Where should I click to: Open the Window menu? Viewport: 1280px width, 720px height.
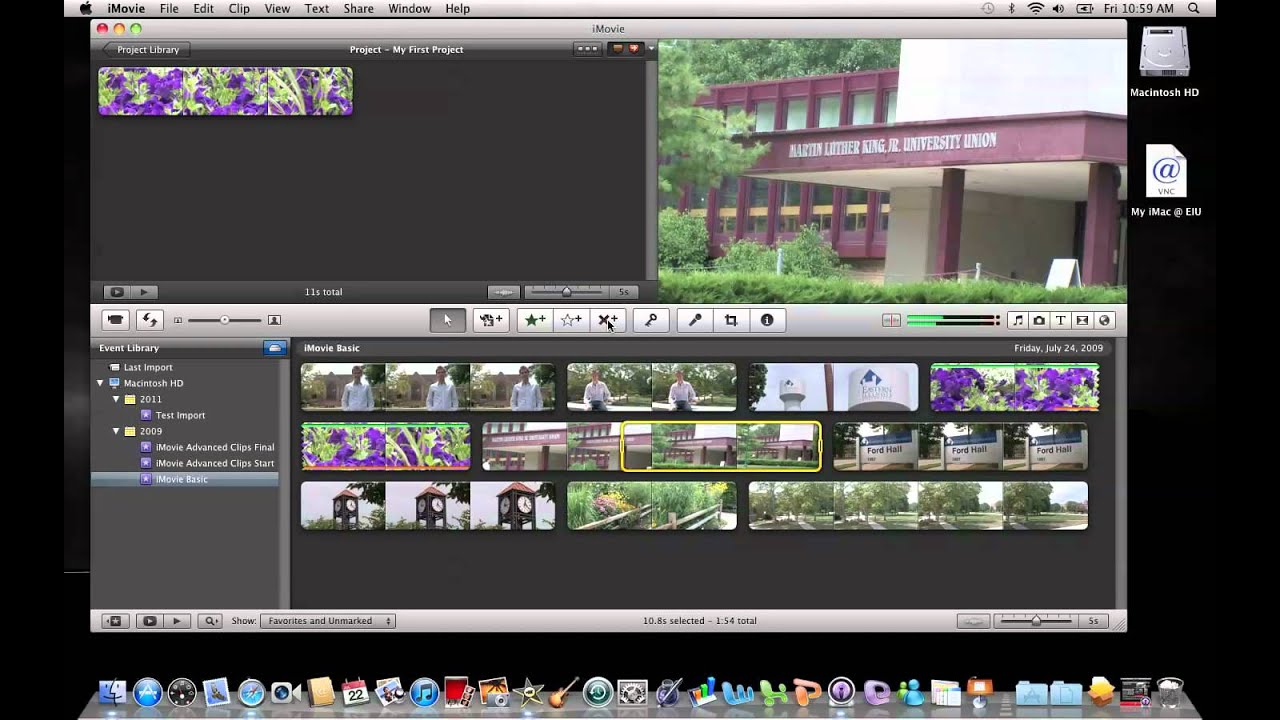(x=409, y=8)
